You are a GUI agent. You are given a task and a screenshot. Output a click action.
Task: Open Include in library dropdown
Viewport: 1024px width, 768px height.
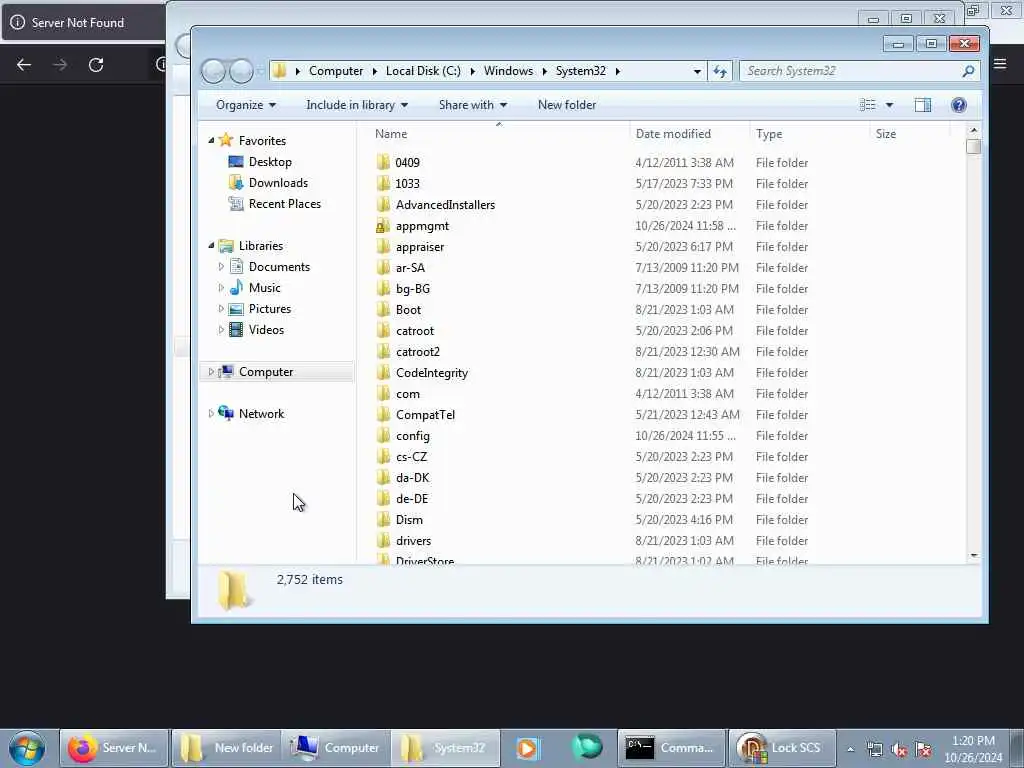(357, 105)
